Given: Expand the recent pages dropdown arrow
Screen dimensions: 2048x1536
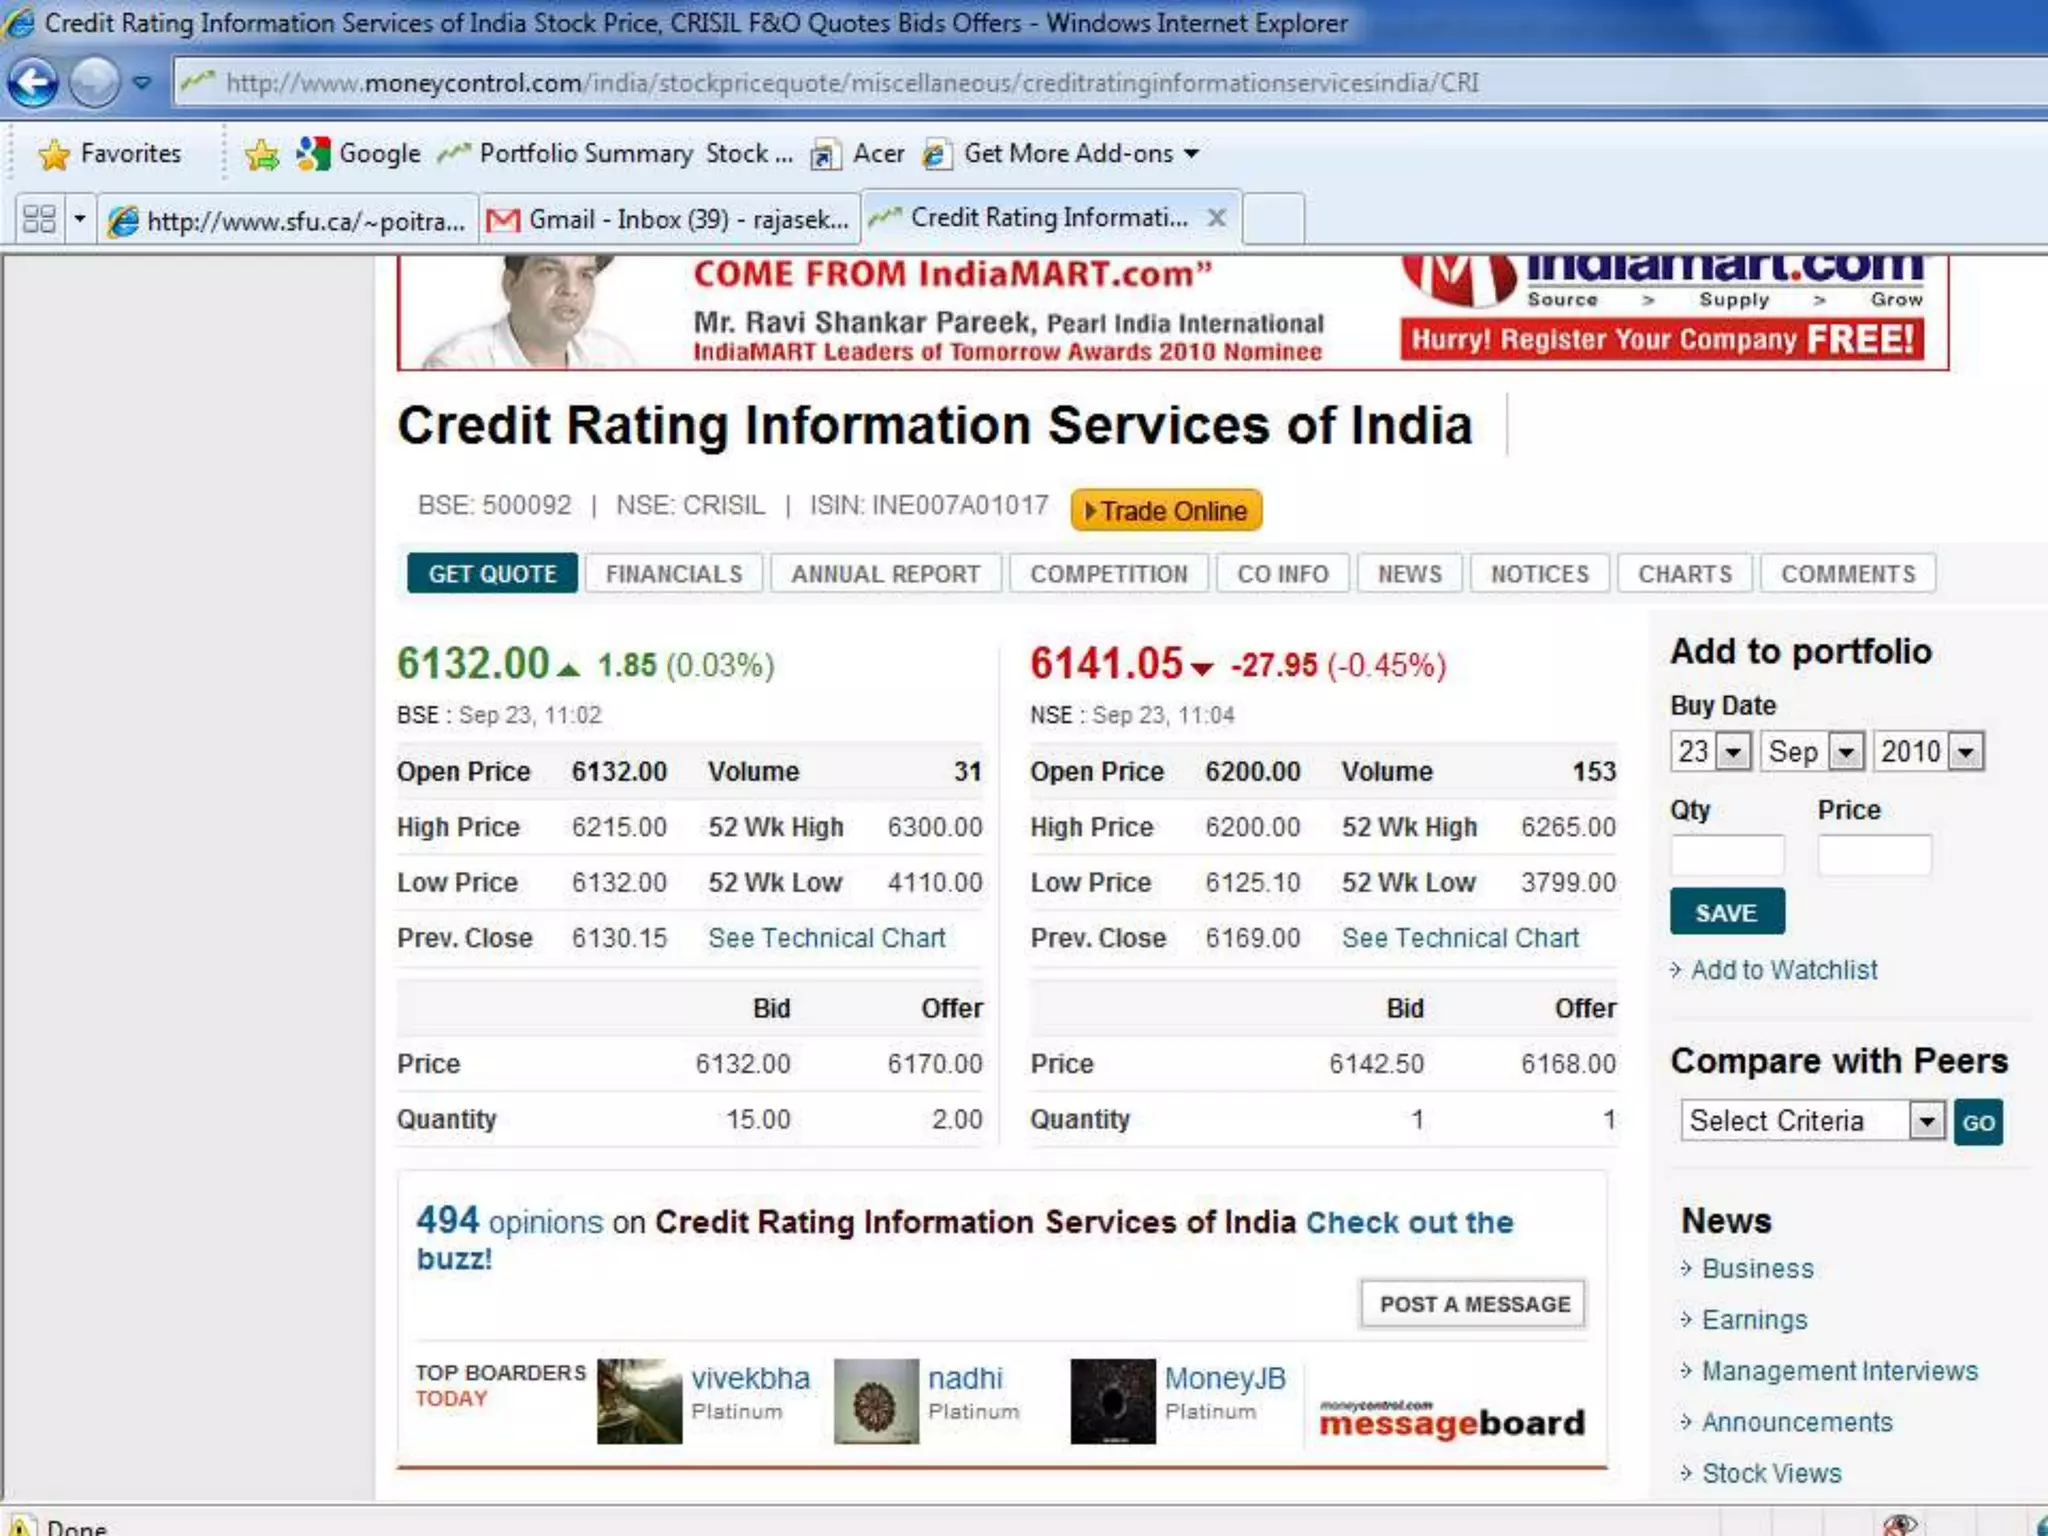Looking at the screenshot, I should [142, 83].
